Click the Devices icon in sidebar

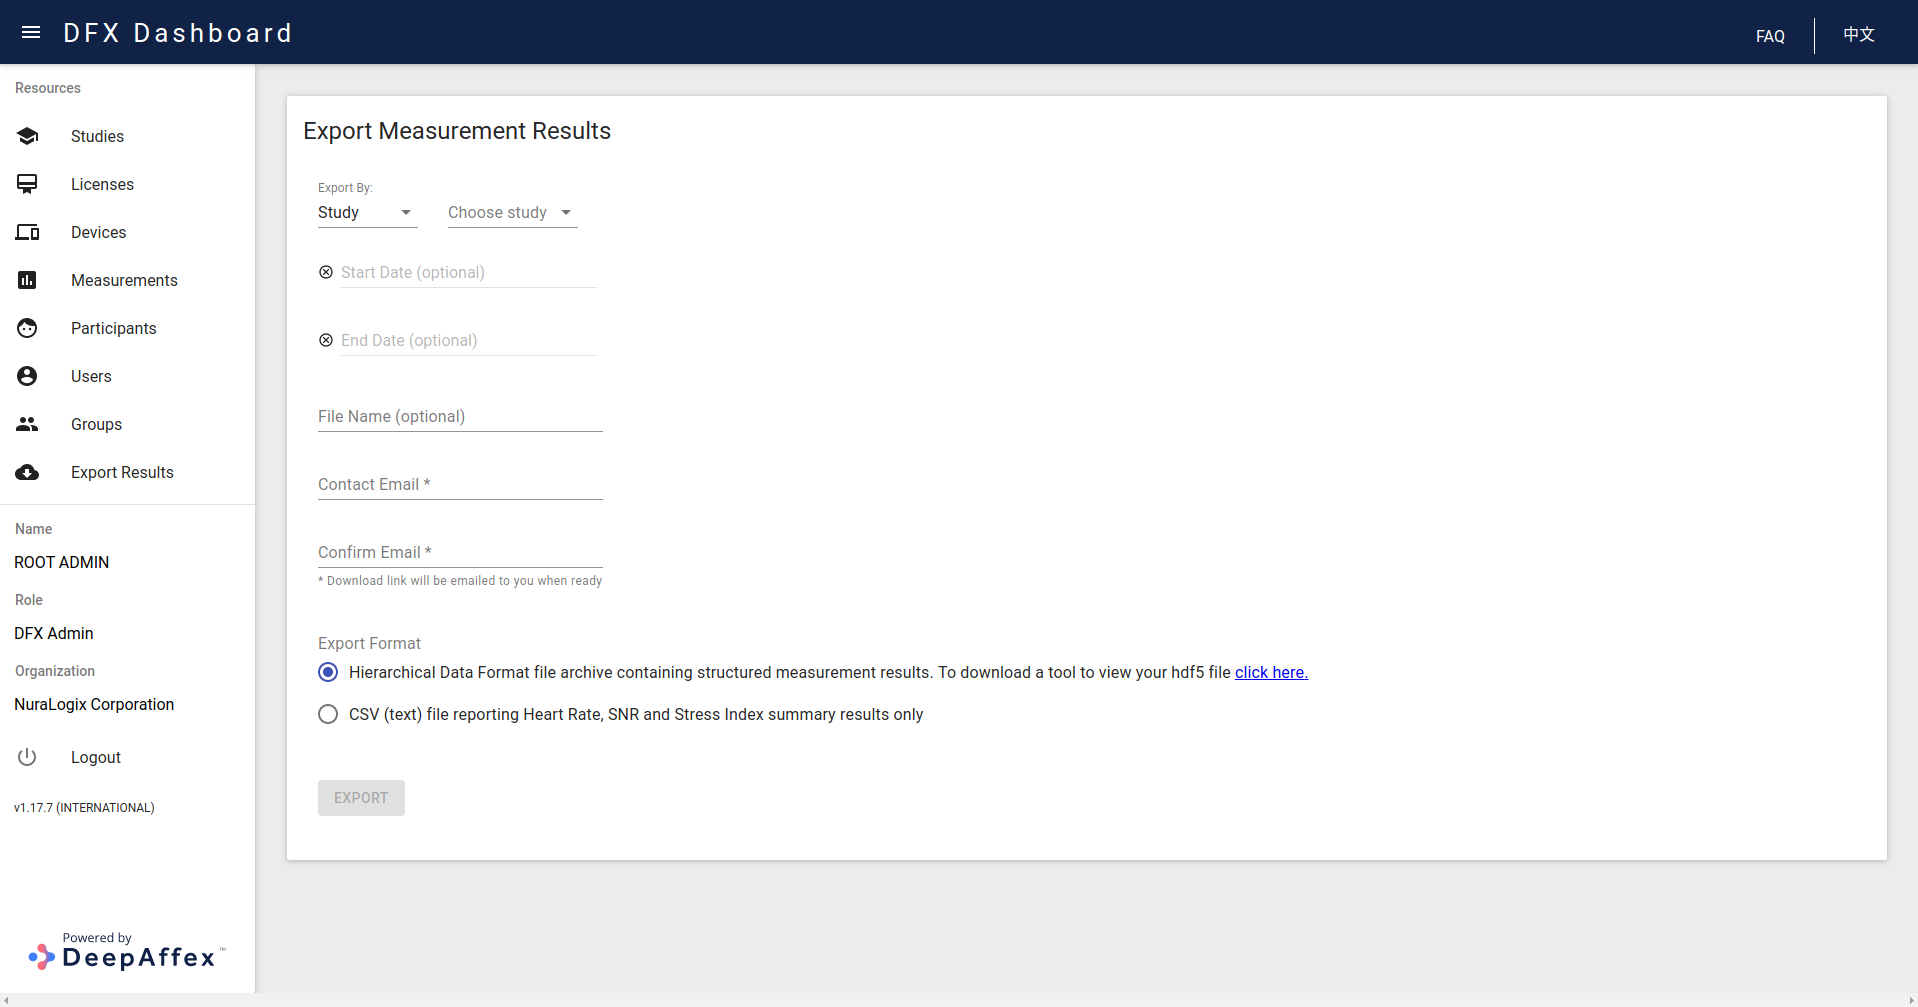click(x=28, y=232)
